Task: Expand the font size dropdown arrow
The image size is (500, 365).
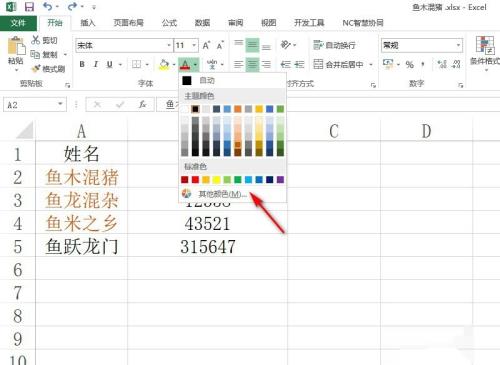Action: click(x=194, y=45)
